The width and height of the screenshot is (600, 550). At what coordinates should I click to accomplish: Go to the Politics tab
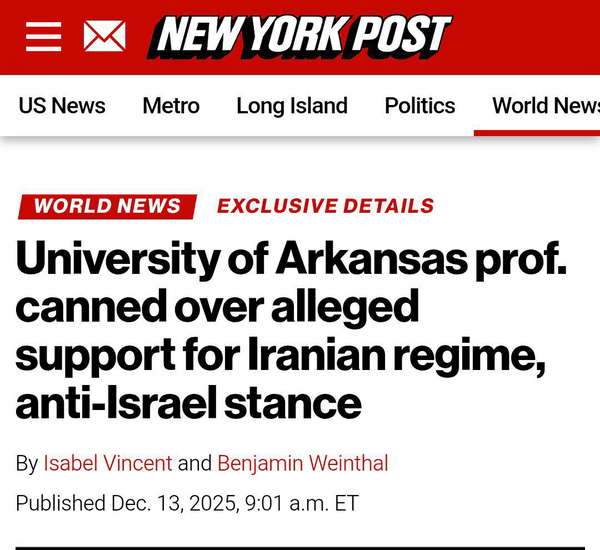pyautogui.click(x=420, y=106)
